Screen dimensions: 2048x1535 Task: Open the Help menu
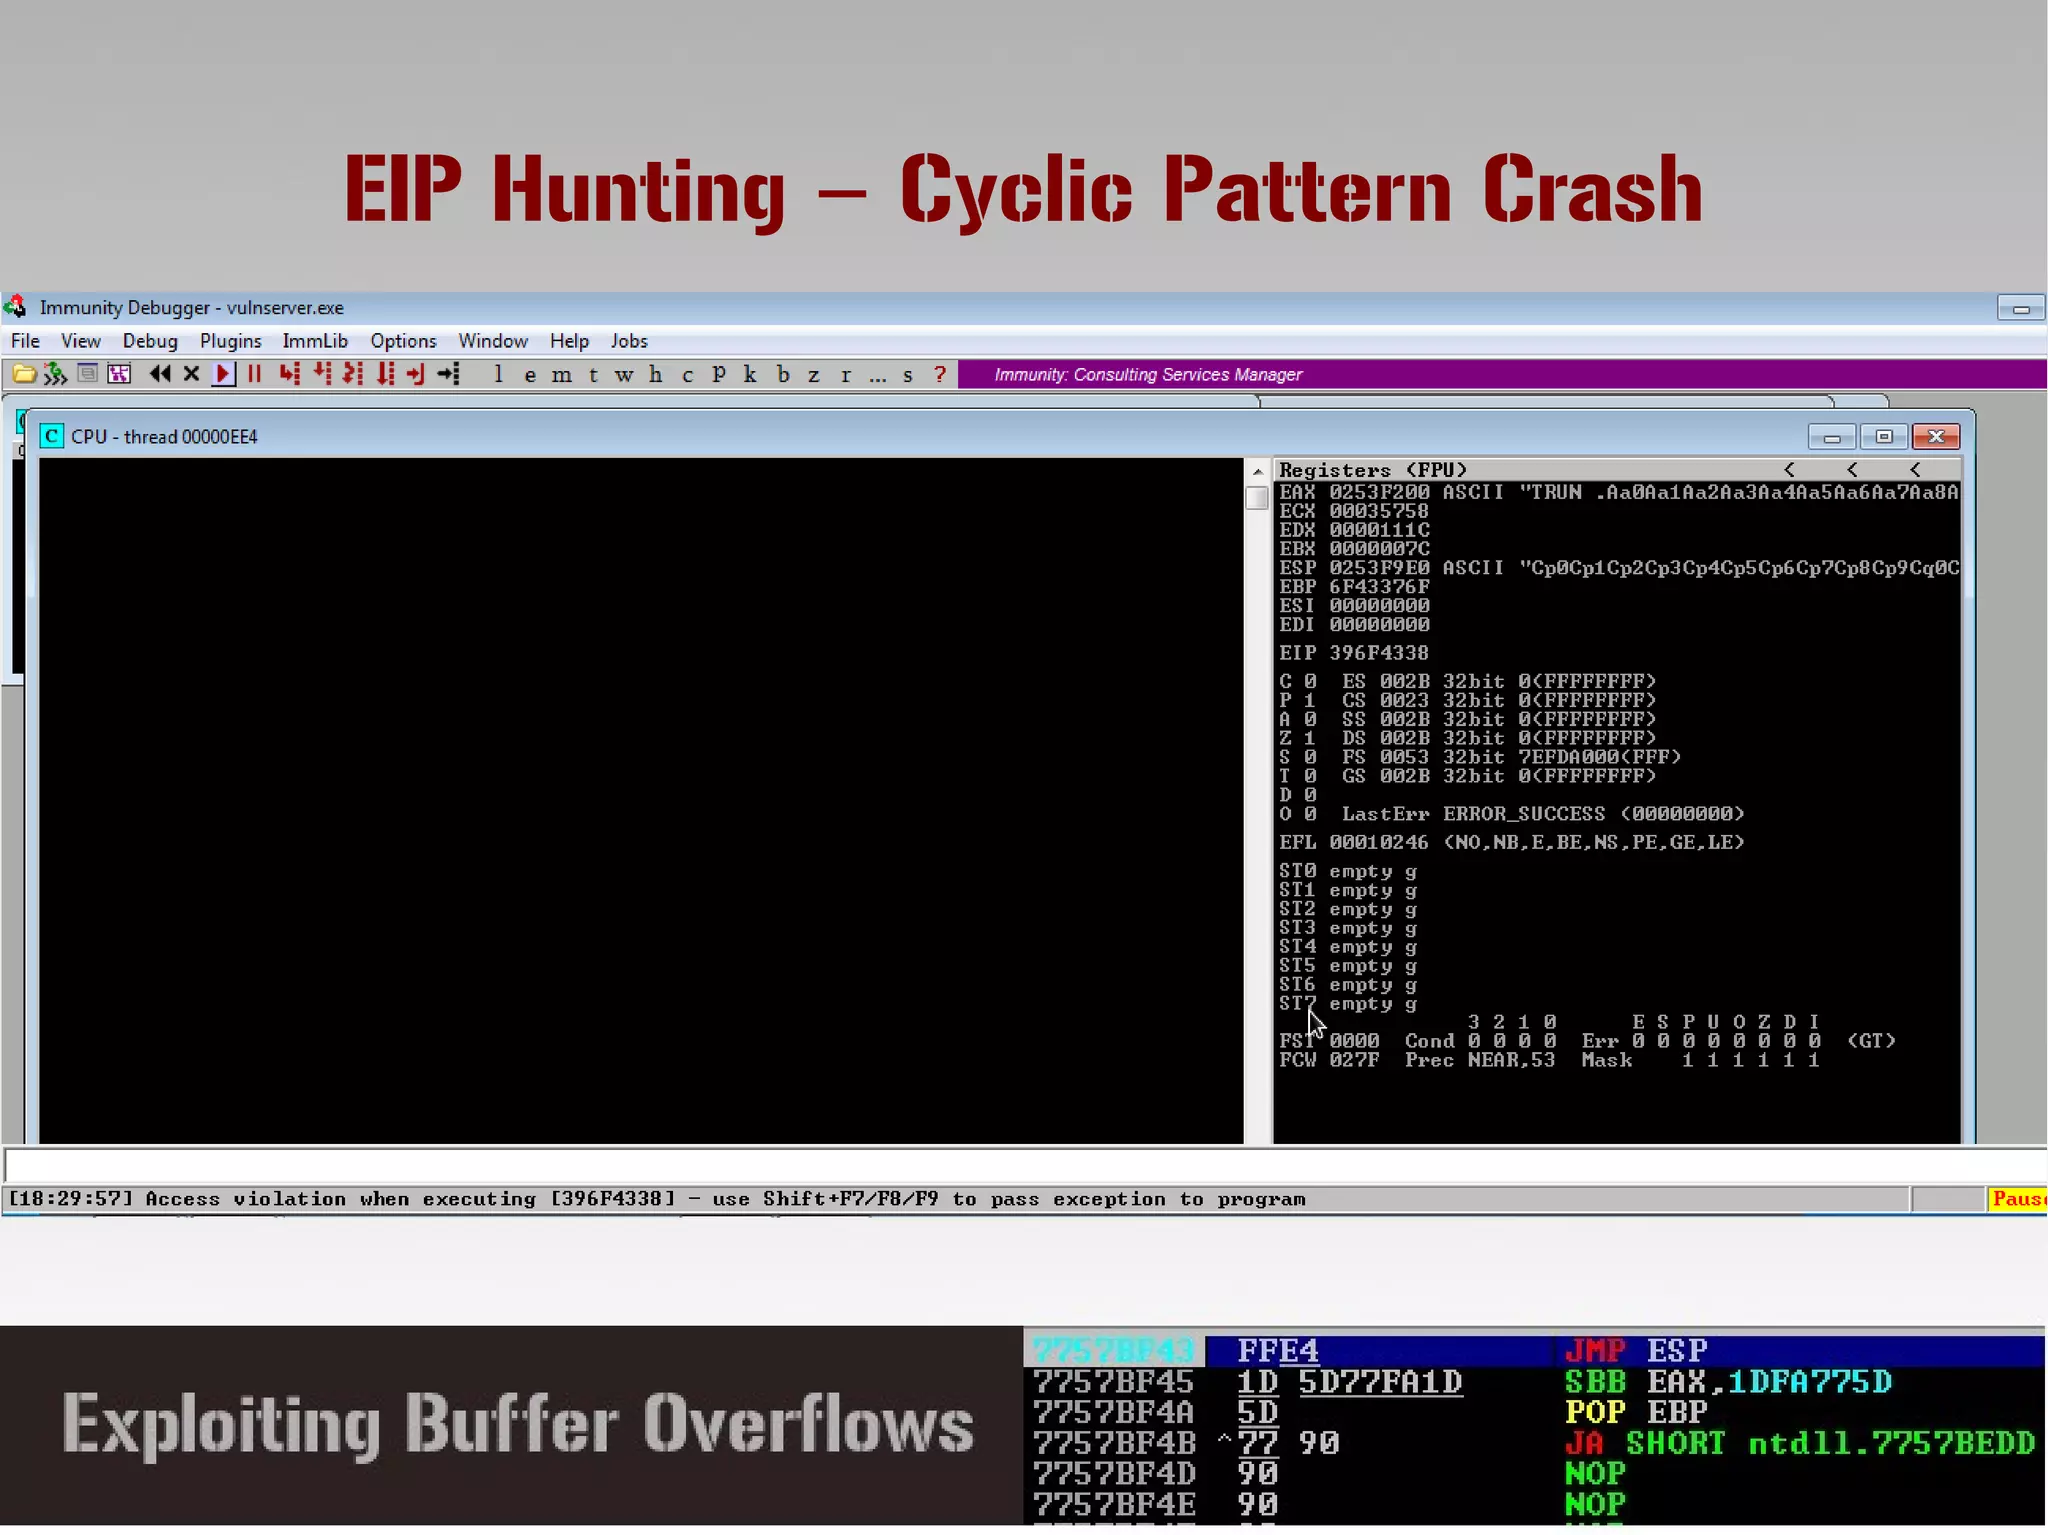(x=569, y=341)
